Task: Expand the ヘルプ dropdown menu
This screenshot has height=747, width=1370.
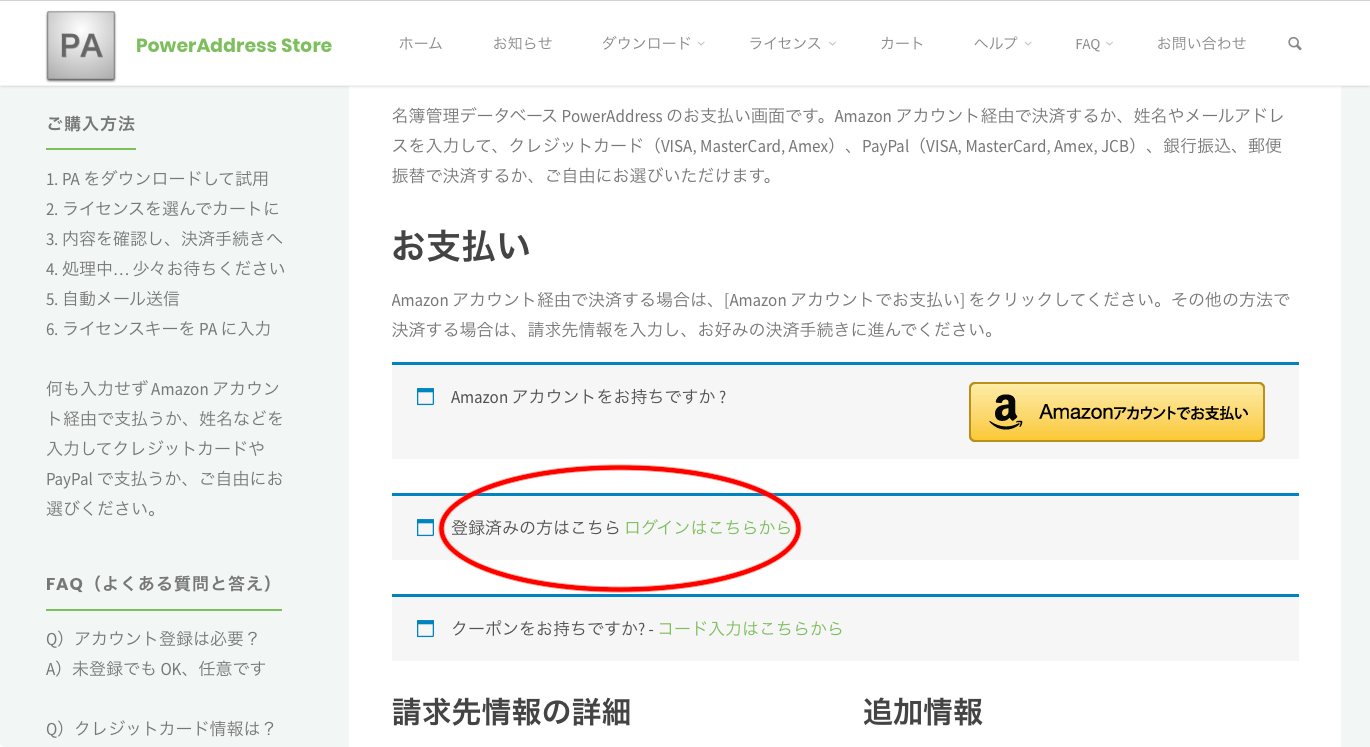Action: pos(1002,44)
